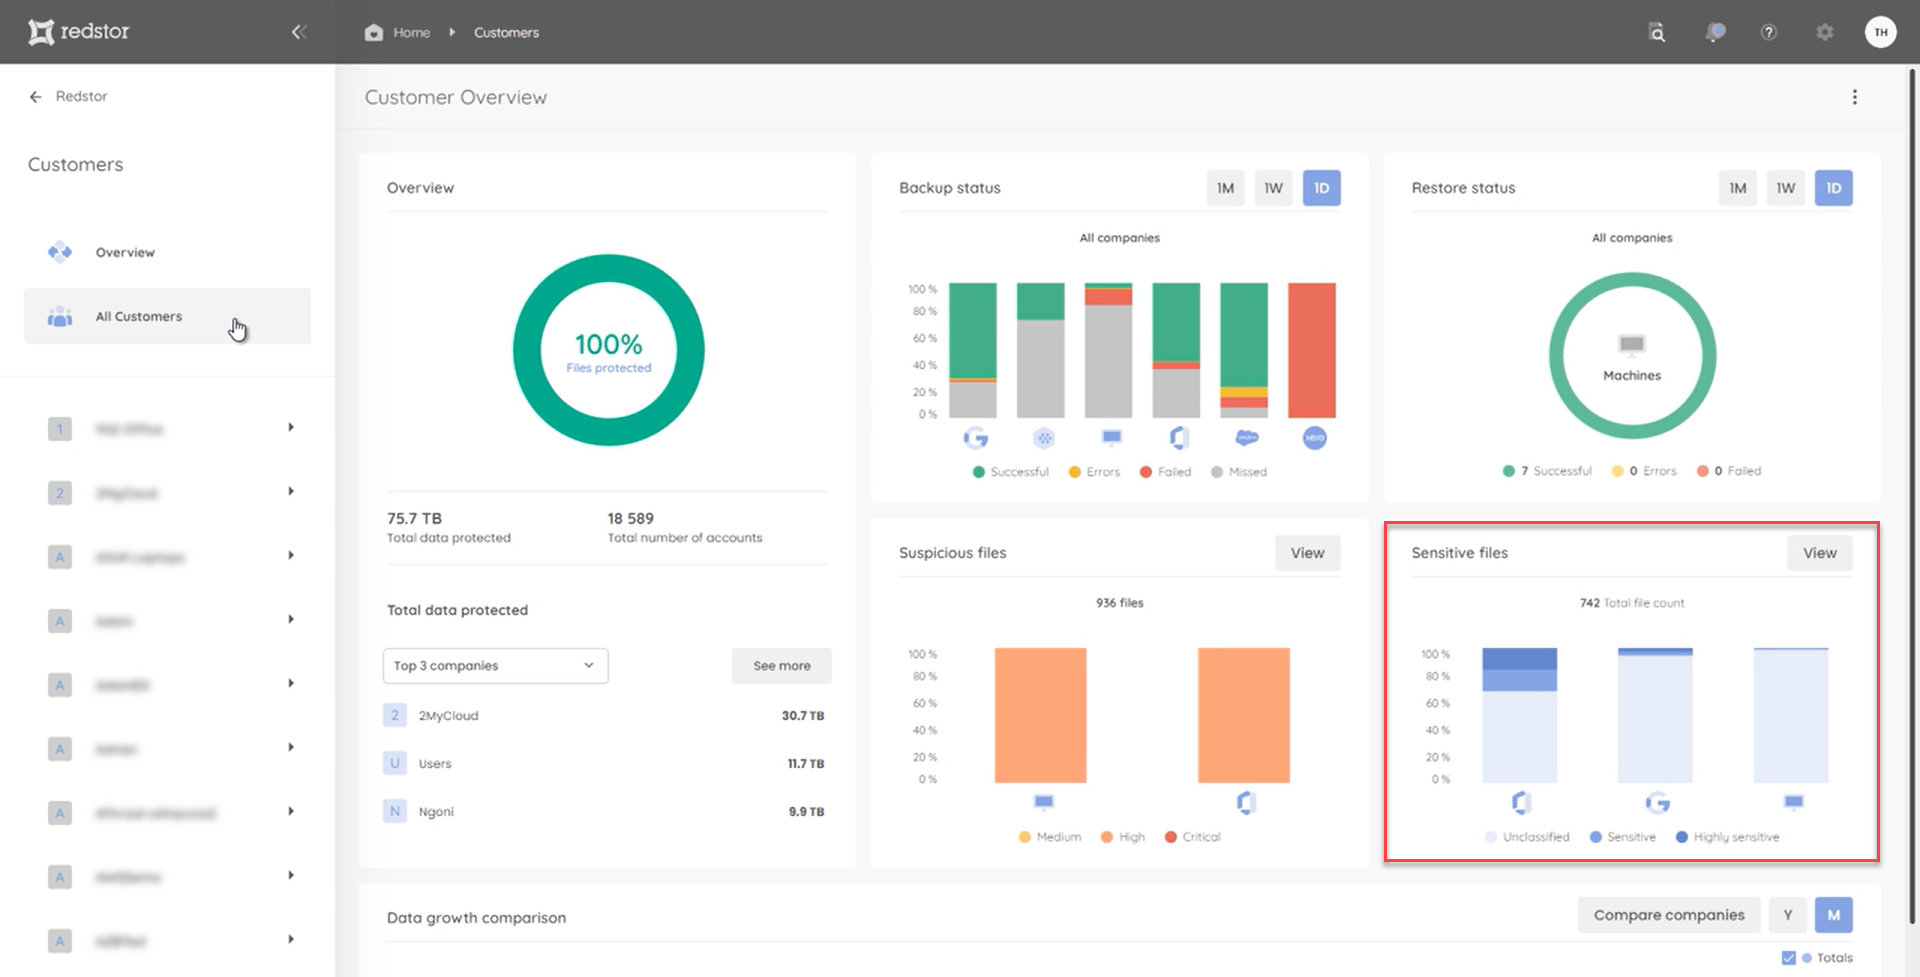Screen dimensions: 1920x977
Task: Select 1W range in Restore status
Action: (x=1786, y=188)
